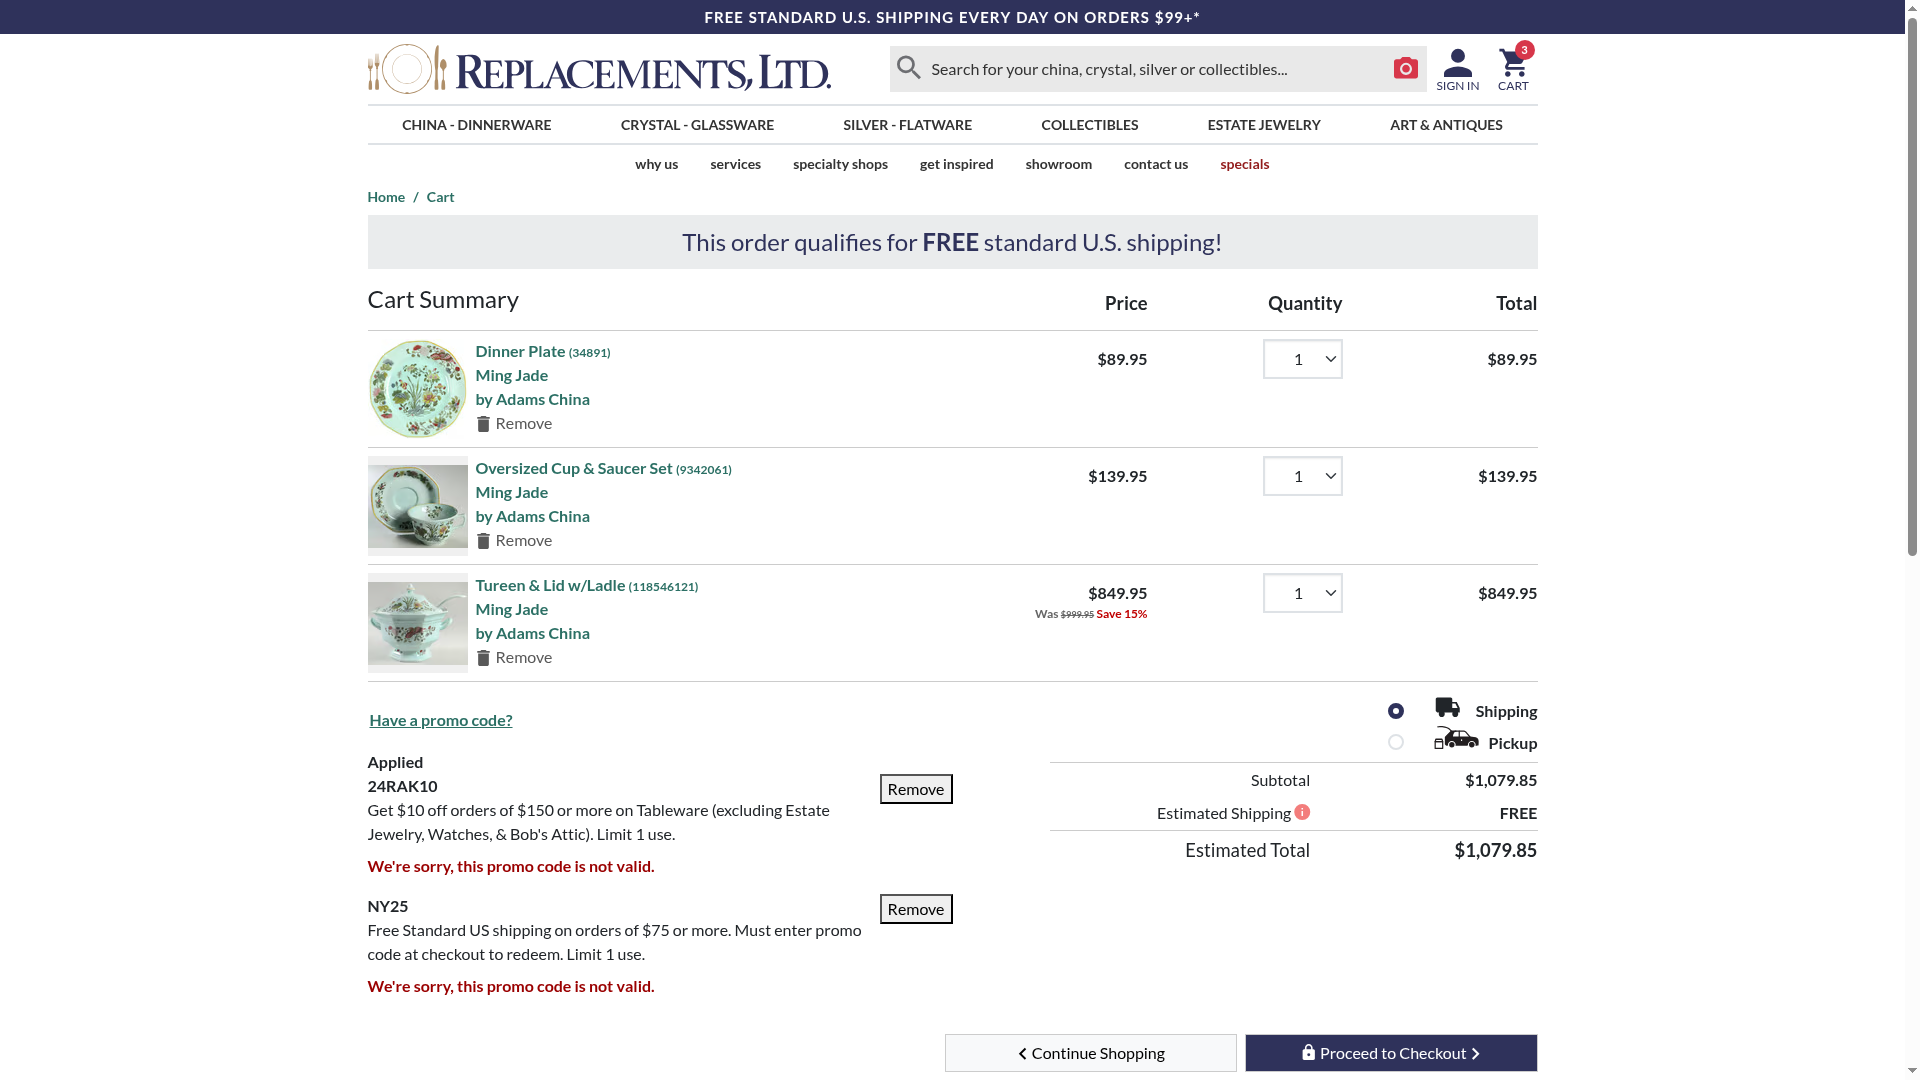This screenshot has height=1080, width=1920.
Task: Click the free shipping top banner
Action: [x=952, y=17]
